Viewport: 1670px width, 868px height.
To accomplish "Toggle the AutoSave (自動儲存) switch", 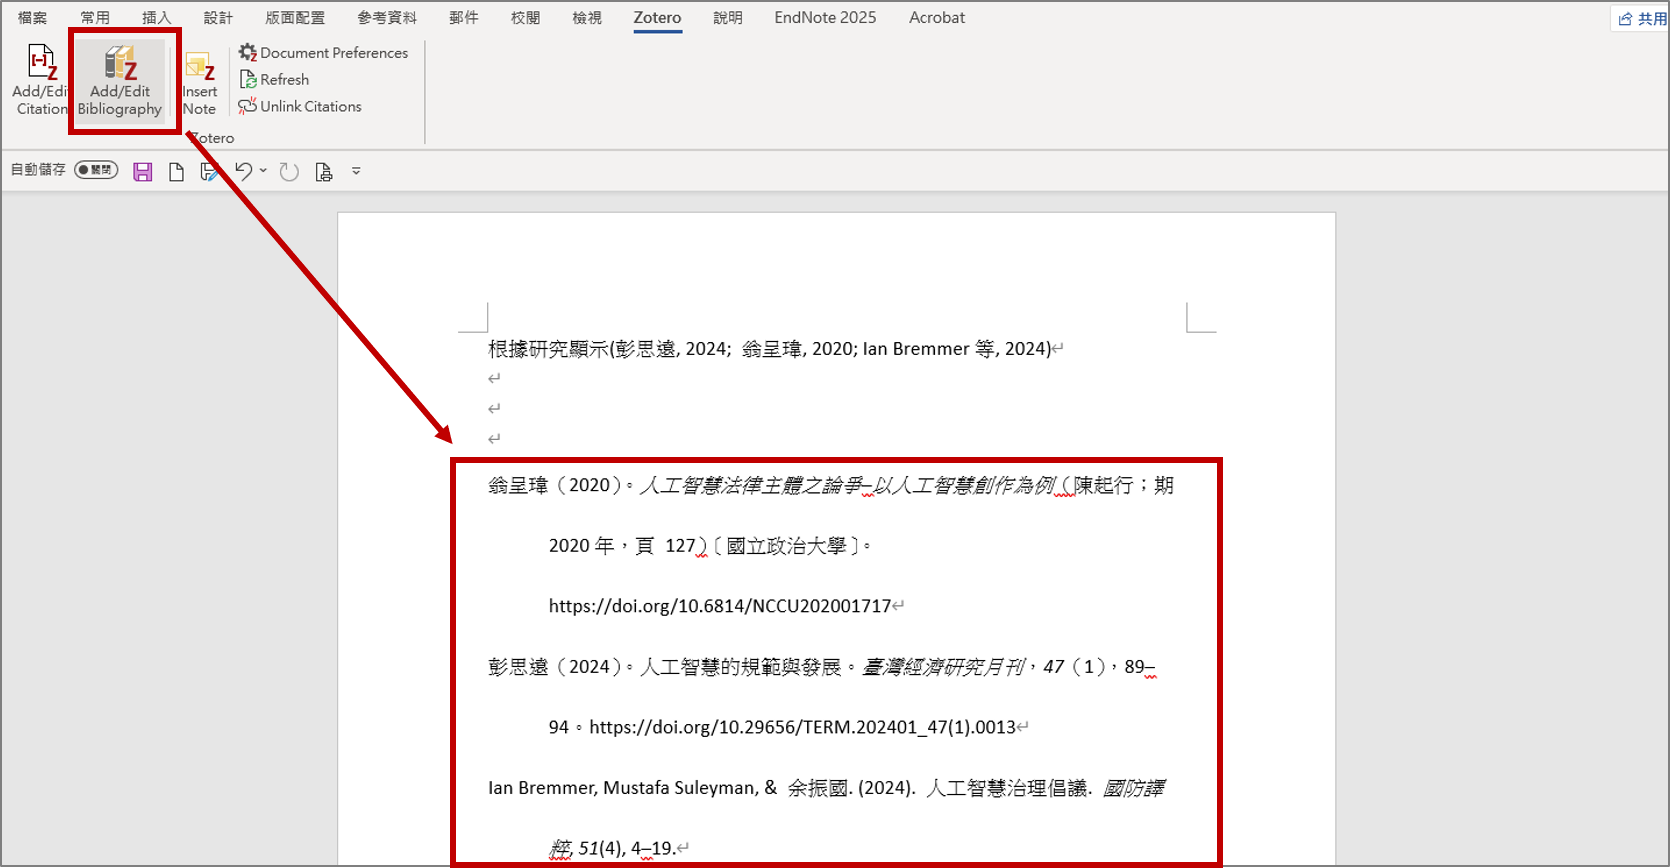I will (96, 170).
